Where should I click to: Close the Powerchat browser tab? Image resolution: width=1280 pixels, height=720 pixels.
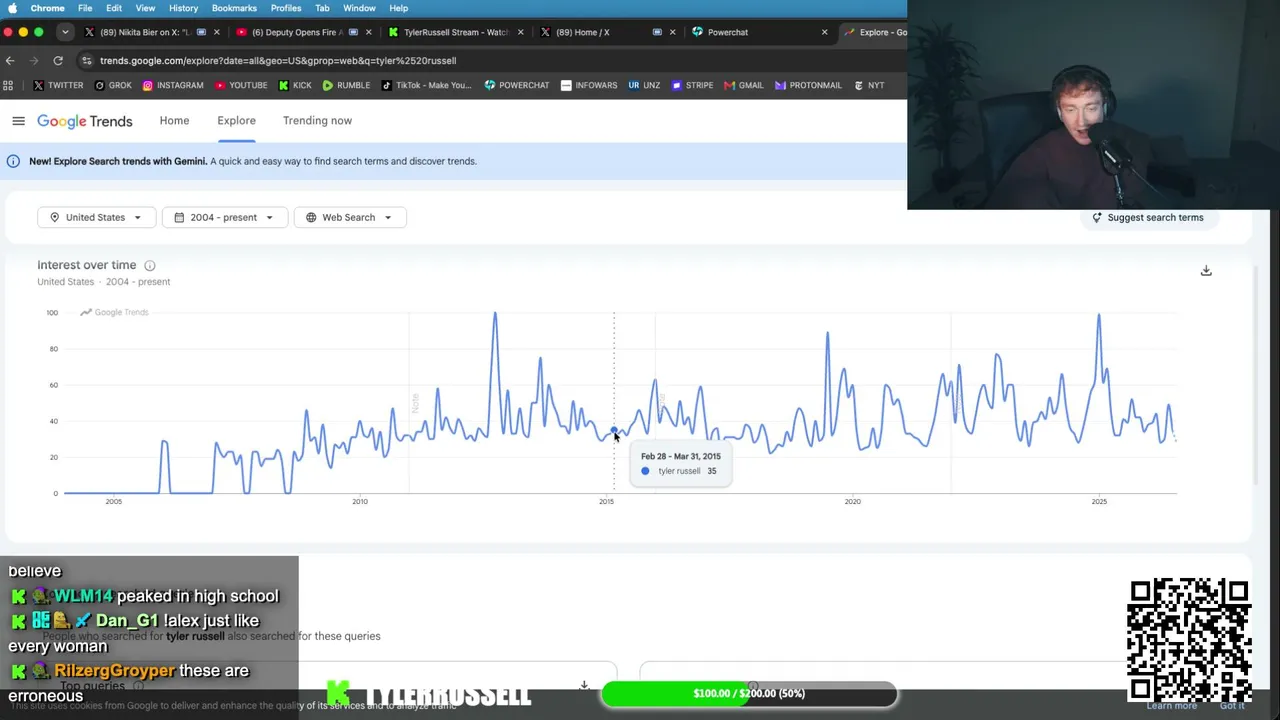824,32
